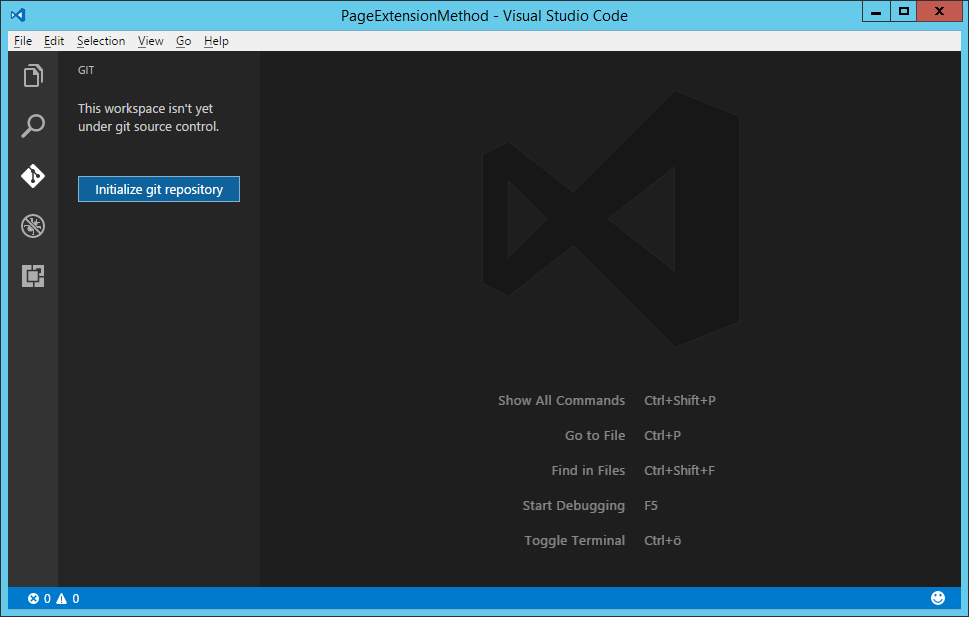Click Initialize git repository button
Viewport: 969px width, 617px height.
point(159,189)
